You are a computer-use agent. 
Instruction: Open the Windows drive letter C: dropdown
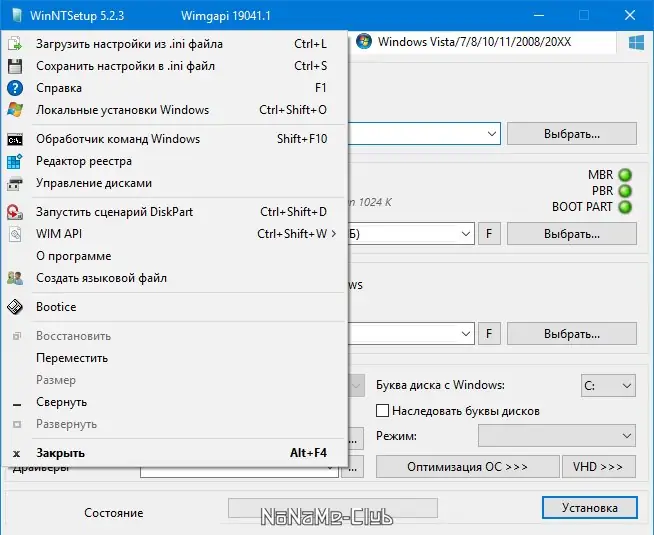[x=608, y=385]
